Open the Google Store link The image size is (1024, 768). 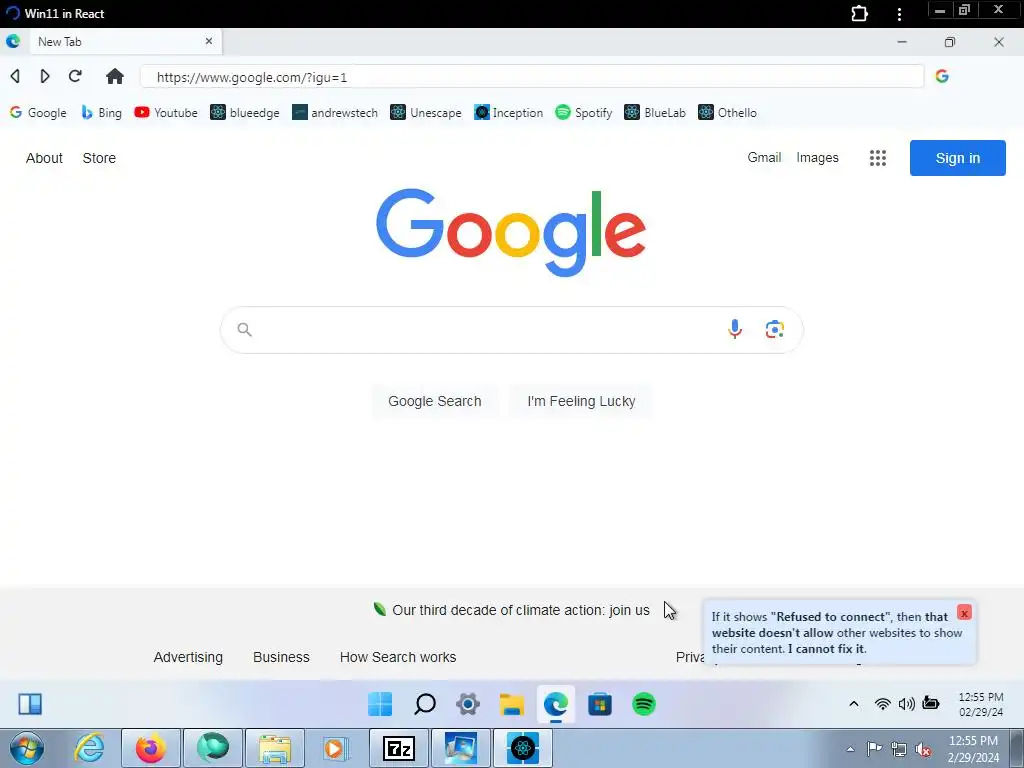pos(99,158)
